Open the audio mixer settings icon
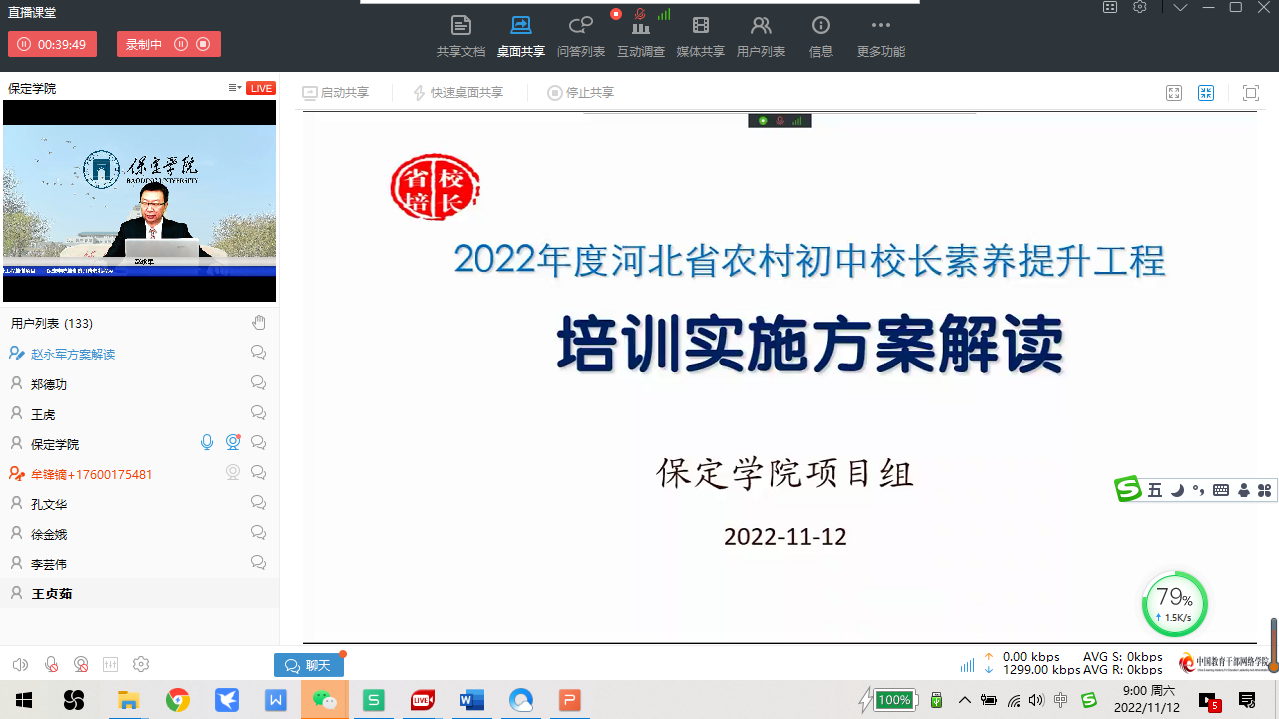The width and height of the screenshot is (1279, 719). click(110, 664)
